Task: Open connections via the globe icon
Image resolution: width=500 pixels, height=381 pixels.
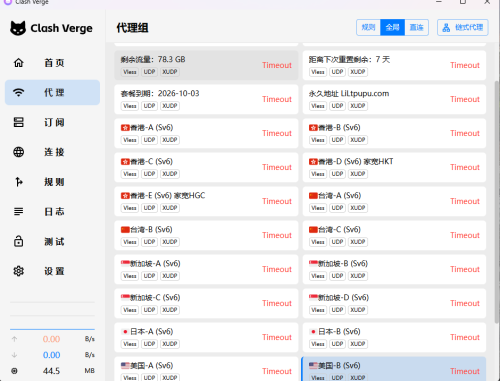Action: (x=19, y=152)
